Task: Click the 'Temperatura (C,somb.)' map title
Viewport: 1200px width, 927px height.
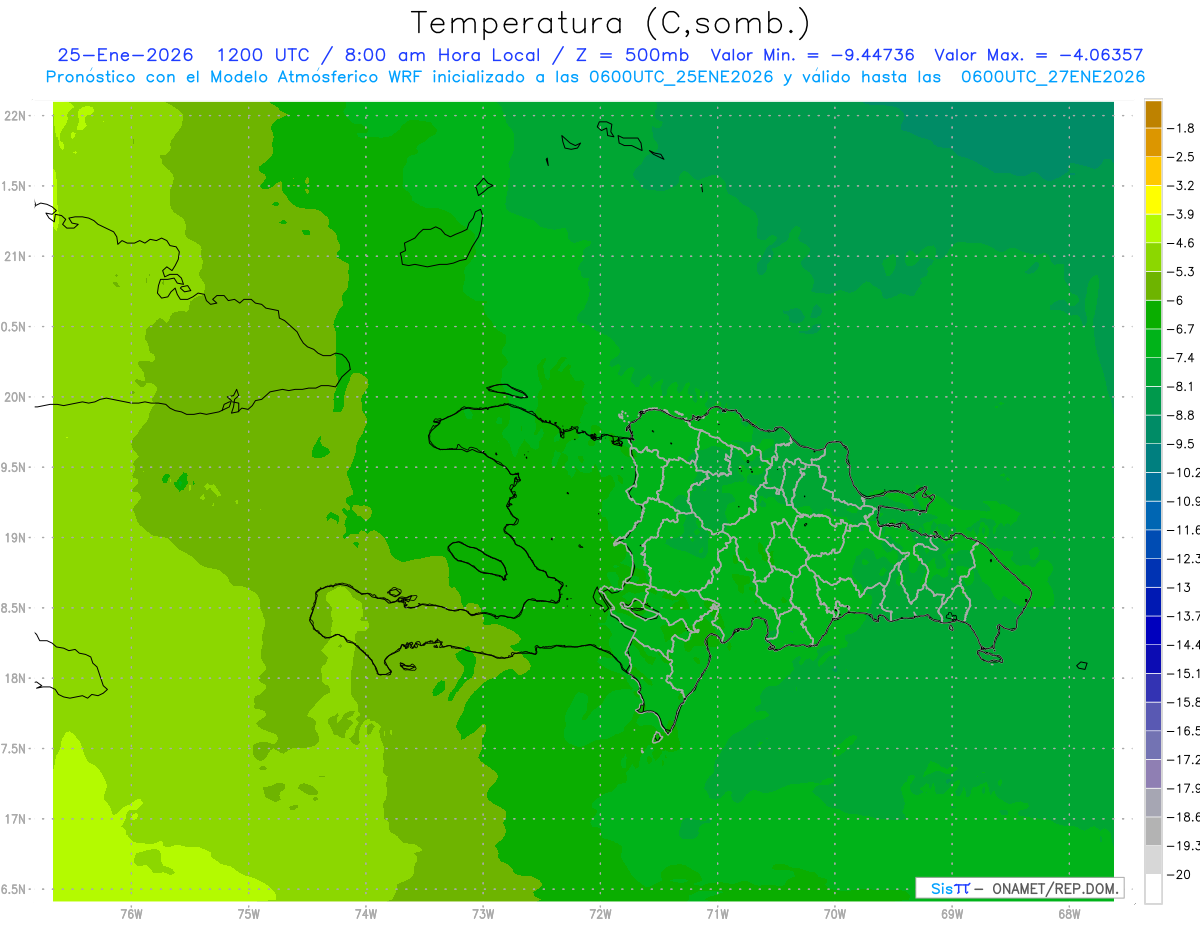Action: pyautogui.click(x=611, y=23)
